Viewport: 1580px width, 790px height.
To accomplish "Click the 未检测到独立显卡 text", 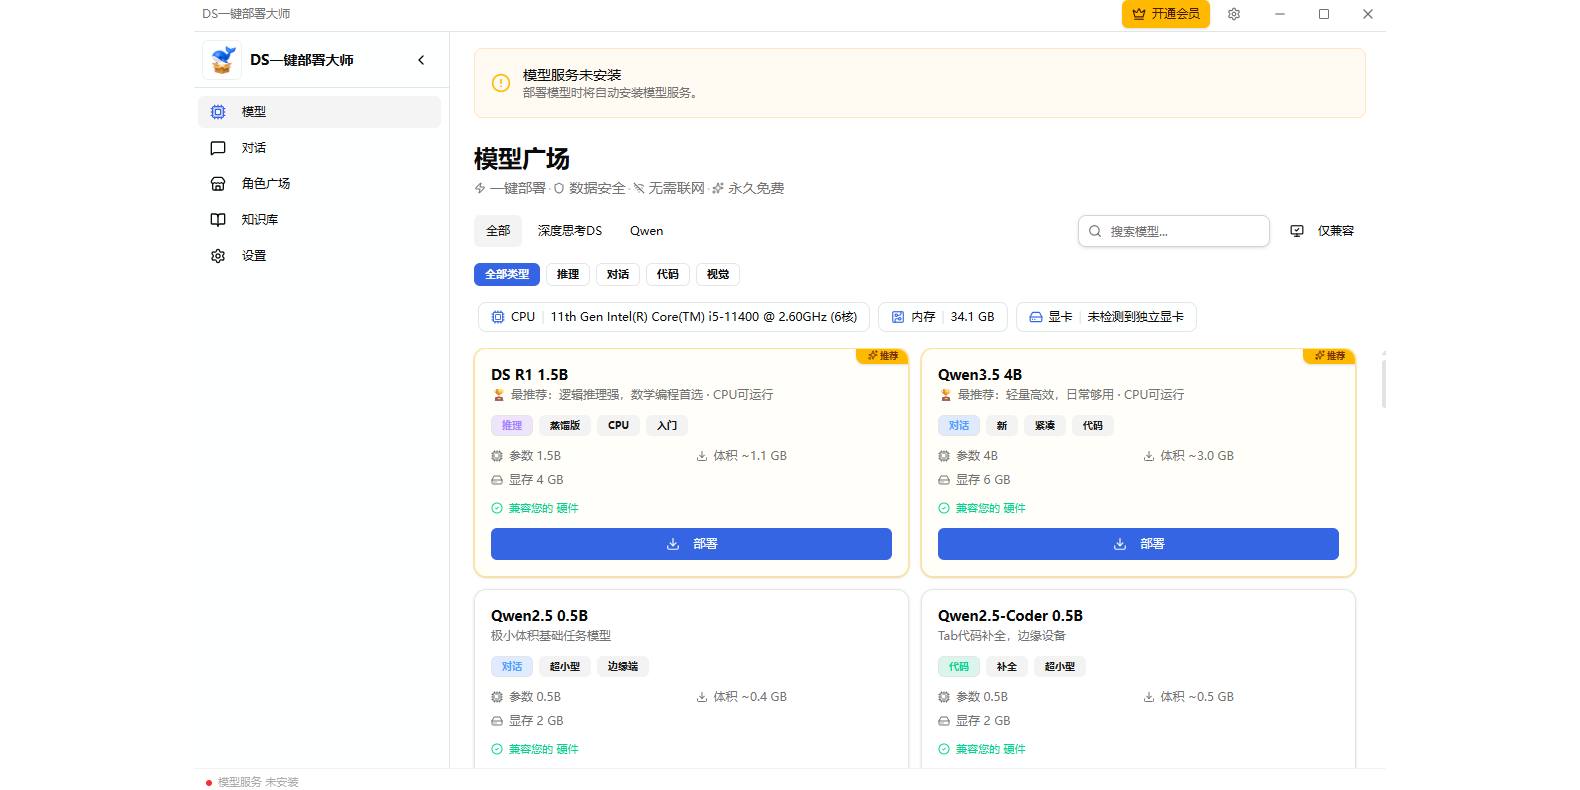I will point(1135,317).
